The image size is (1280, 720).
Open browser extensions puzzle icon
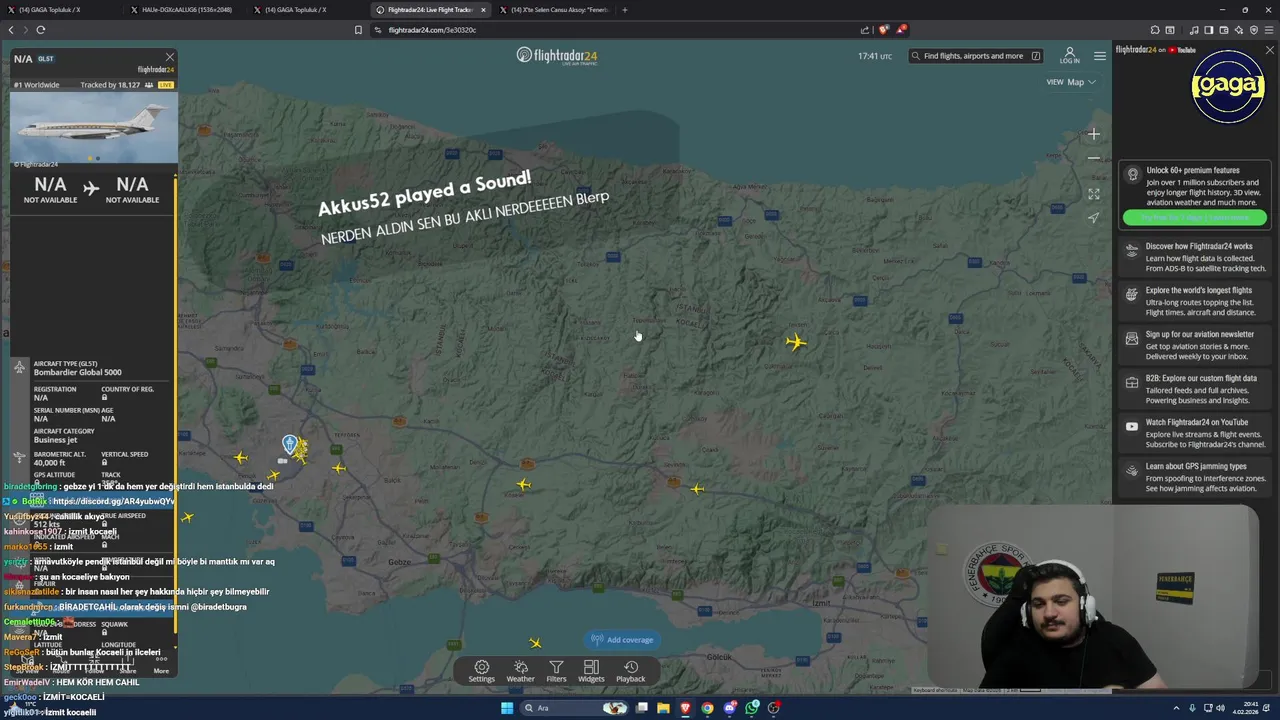pyautogui.click(x=1155, y=30)
